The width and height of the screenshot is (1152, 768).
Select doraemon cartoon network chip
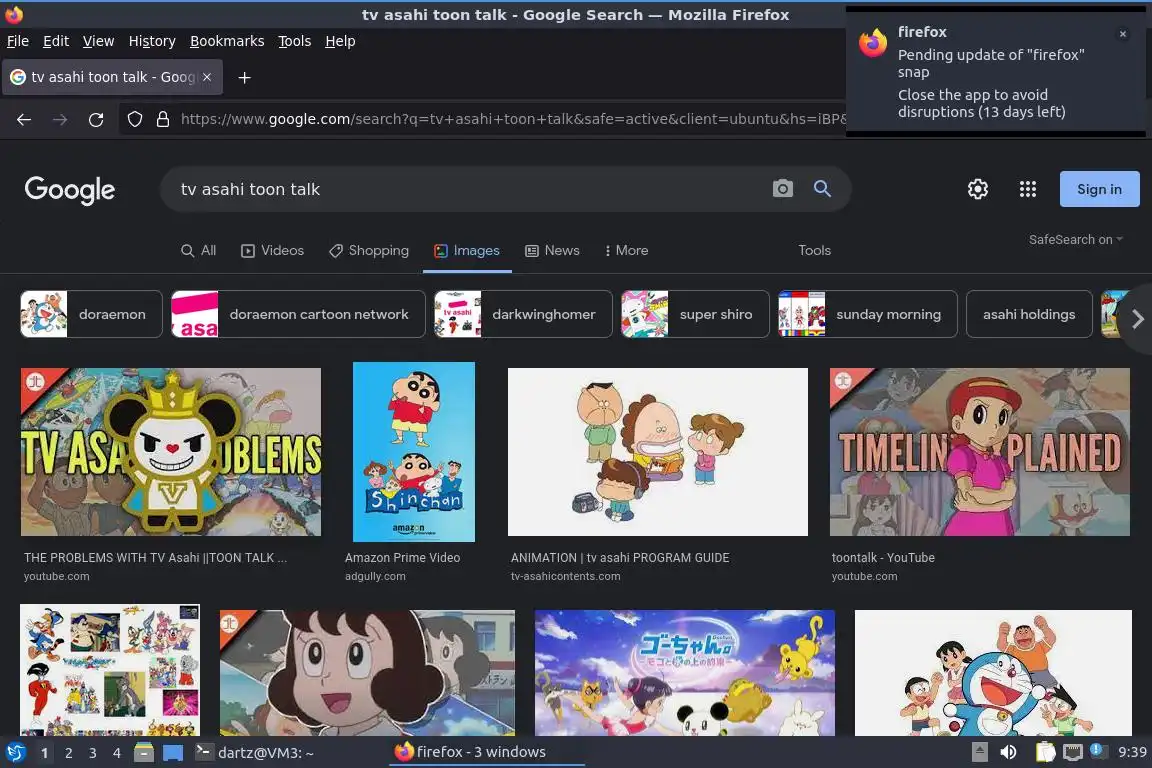pyautogui.click(x=298, y=314)
